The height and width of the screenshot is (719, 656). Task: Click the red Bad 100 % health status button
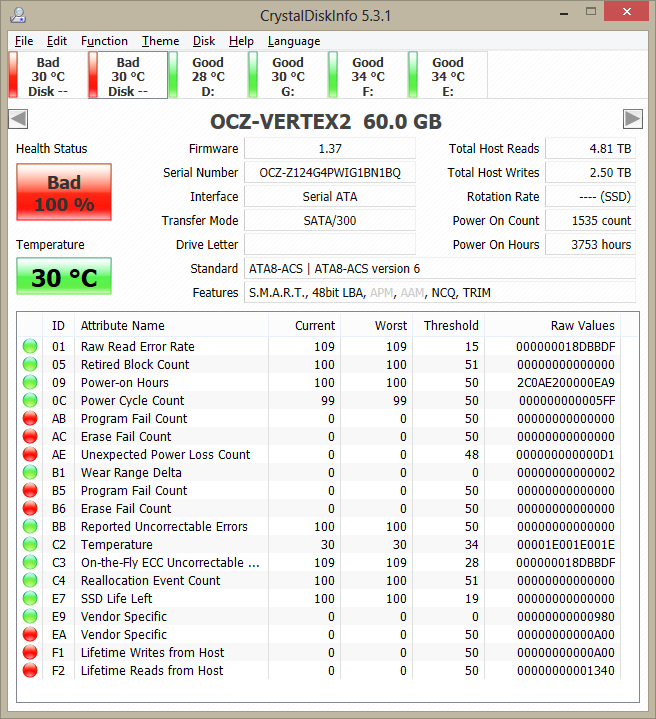click(x=64, y=192)
